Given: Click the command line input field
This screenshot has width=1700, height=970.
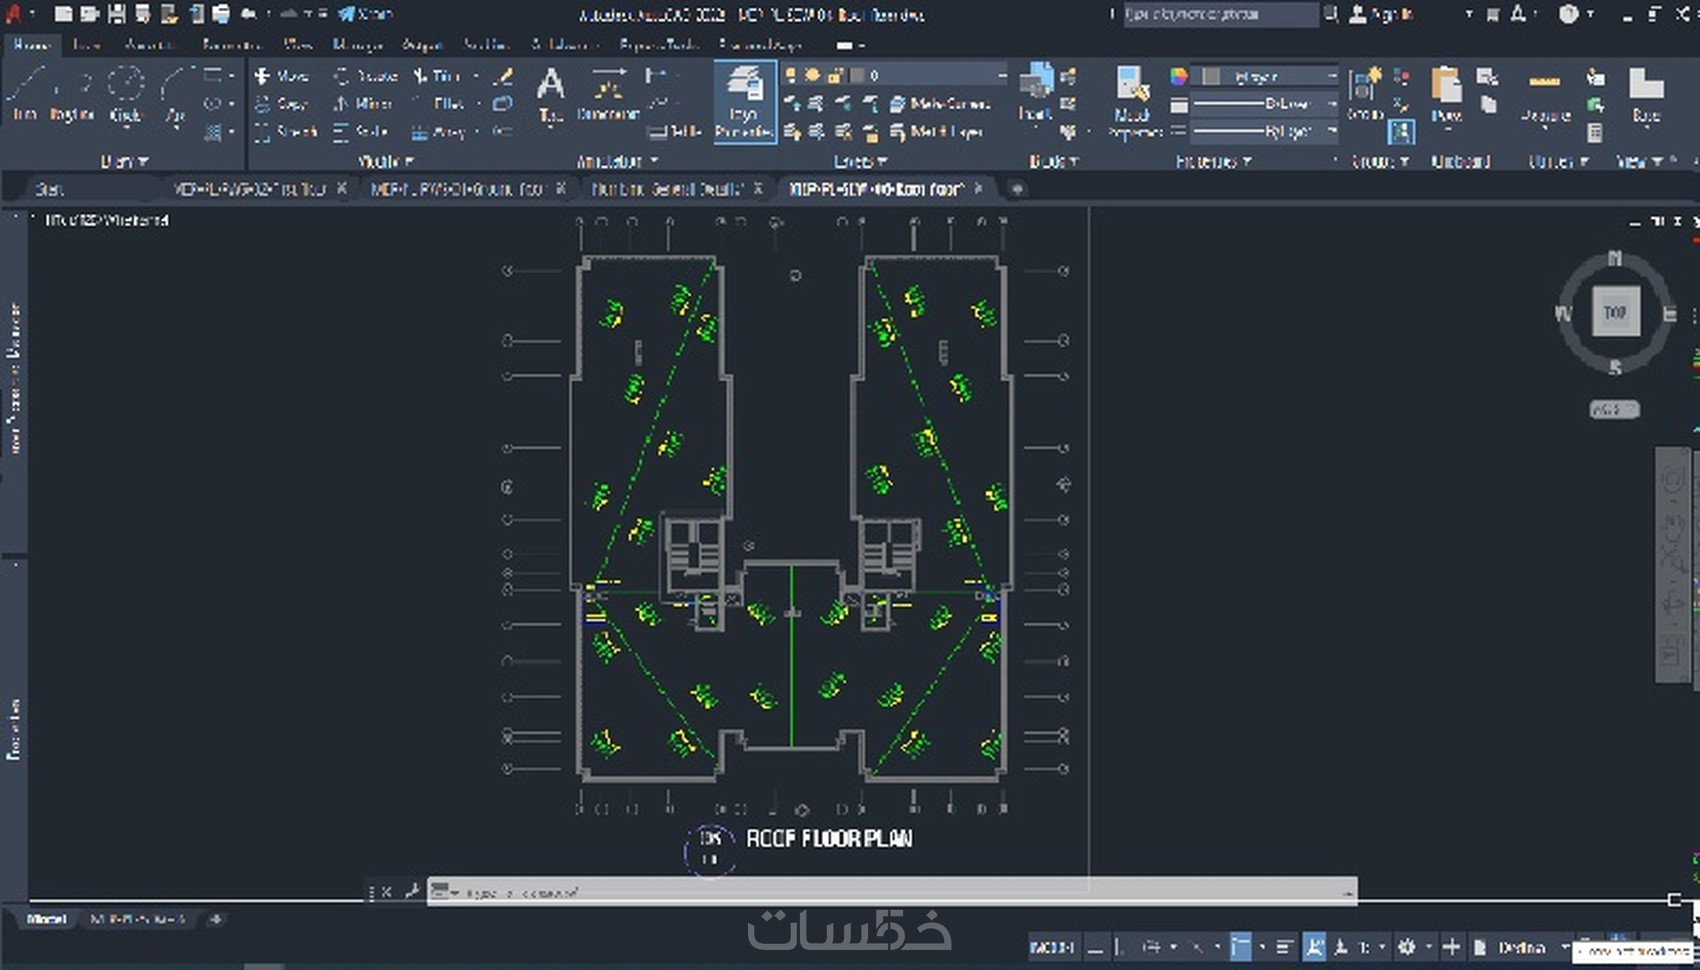Looking at the screenshot, I should click(x=892, y=891).
